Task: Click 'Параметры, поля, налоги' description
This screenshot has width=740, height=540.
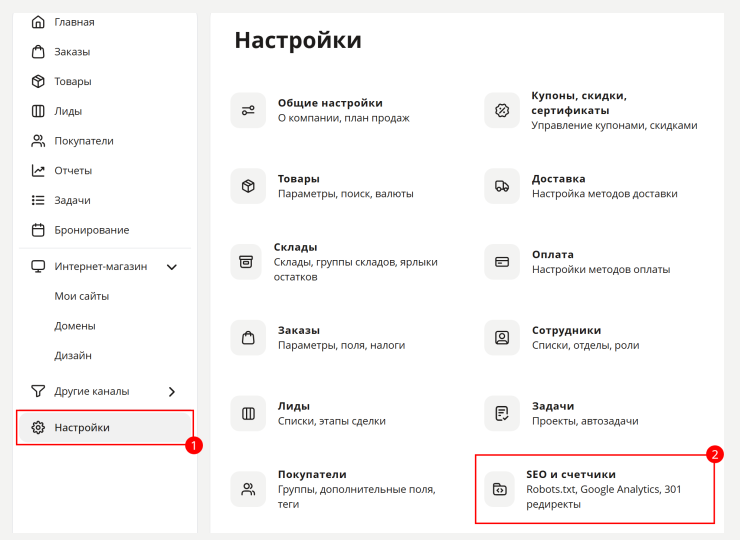Action: click(341, 345)
